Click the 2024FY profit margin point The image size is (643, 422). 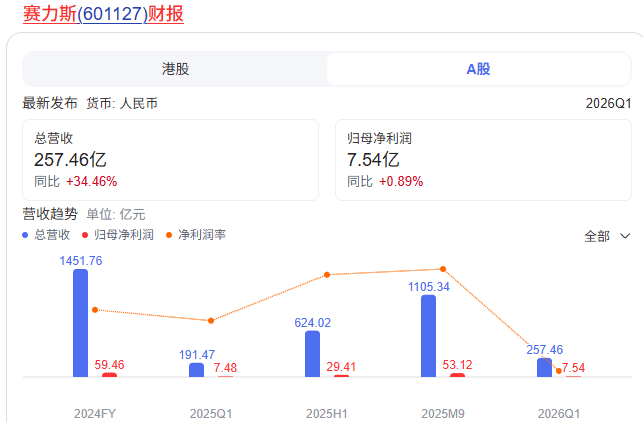[x=95, y=310]
